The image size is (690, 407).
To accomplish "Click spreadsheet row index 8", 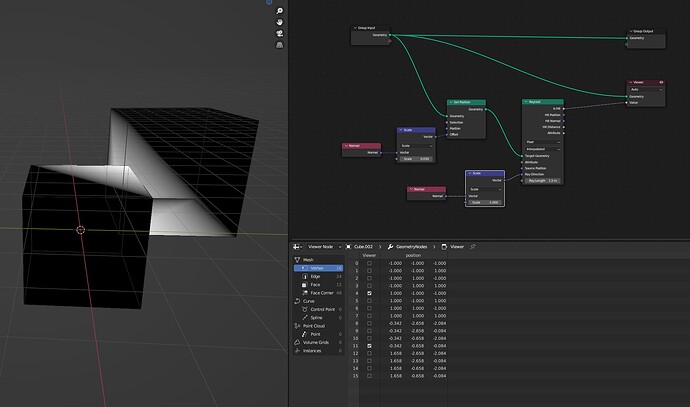I will (356, 323).
